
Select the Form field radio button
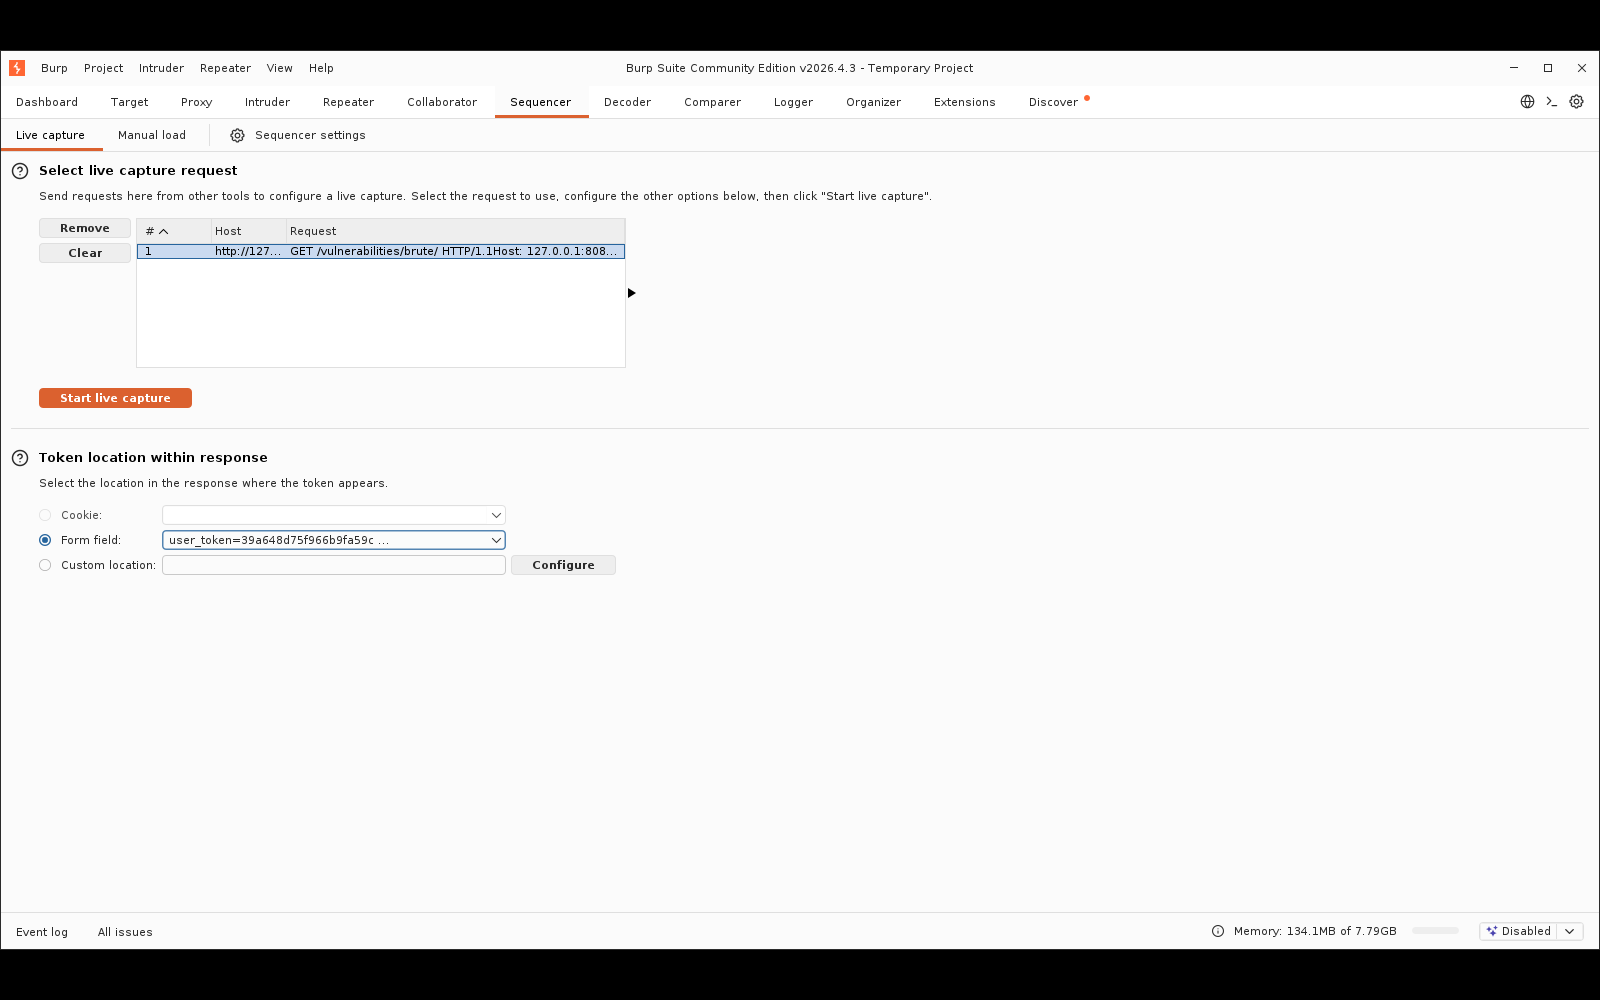click(x=45, y=540)
